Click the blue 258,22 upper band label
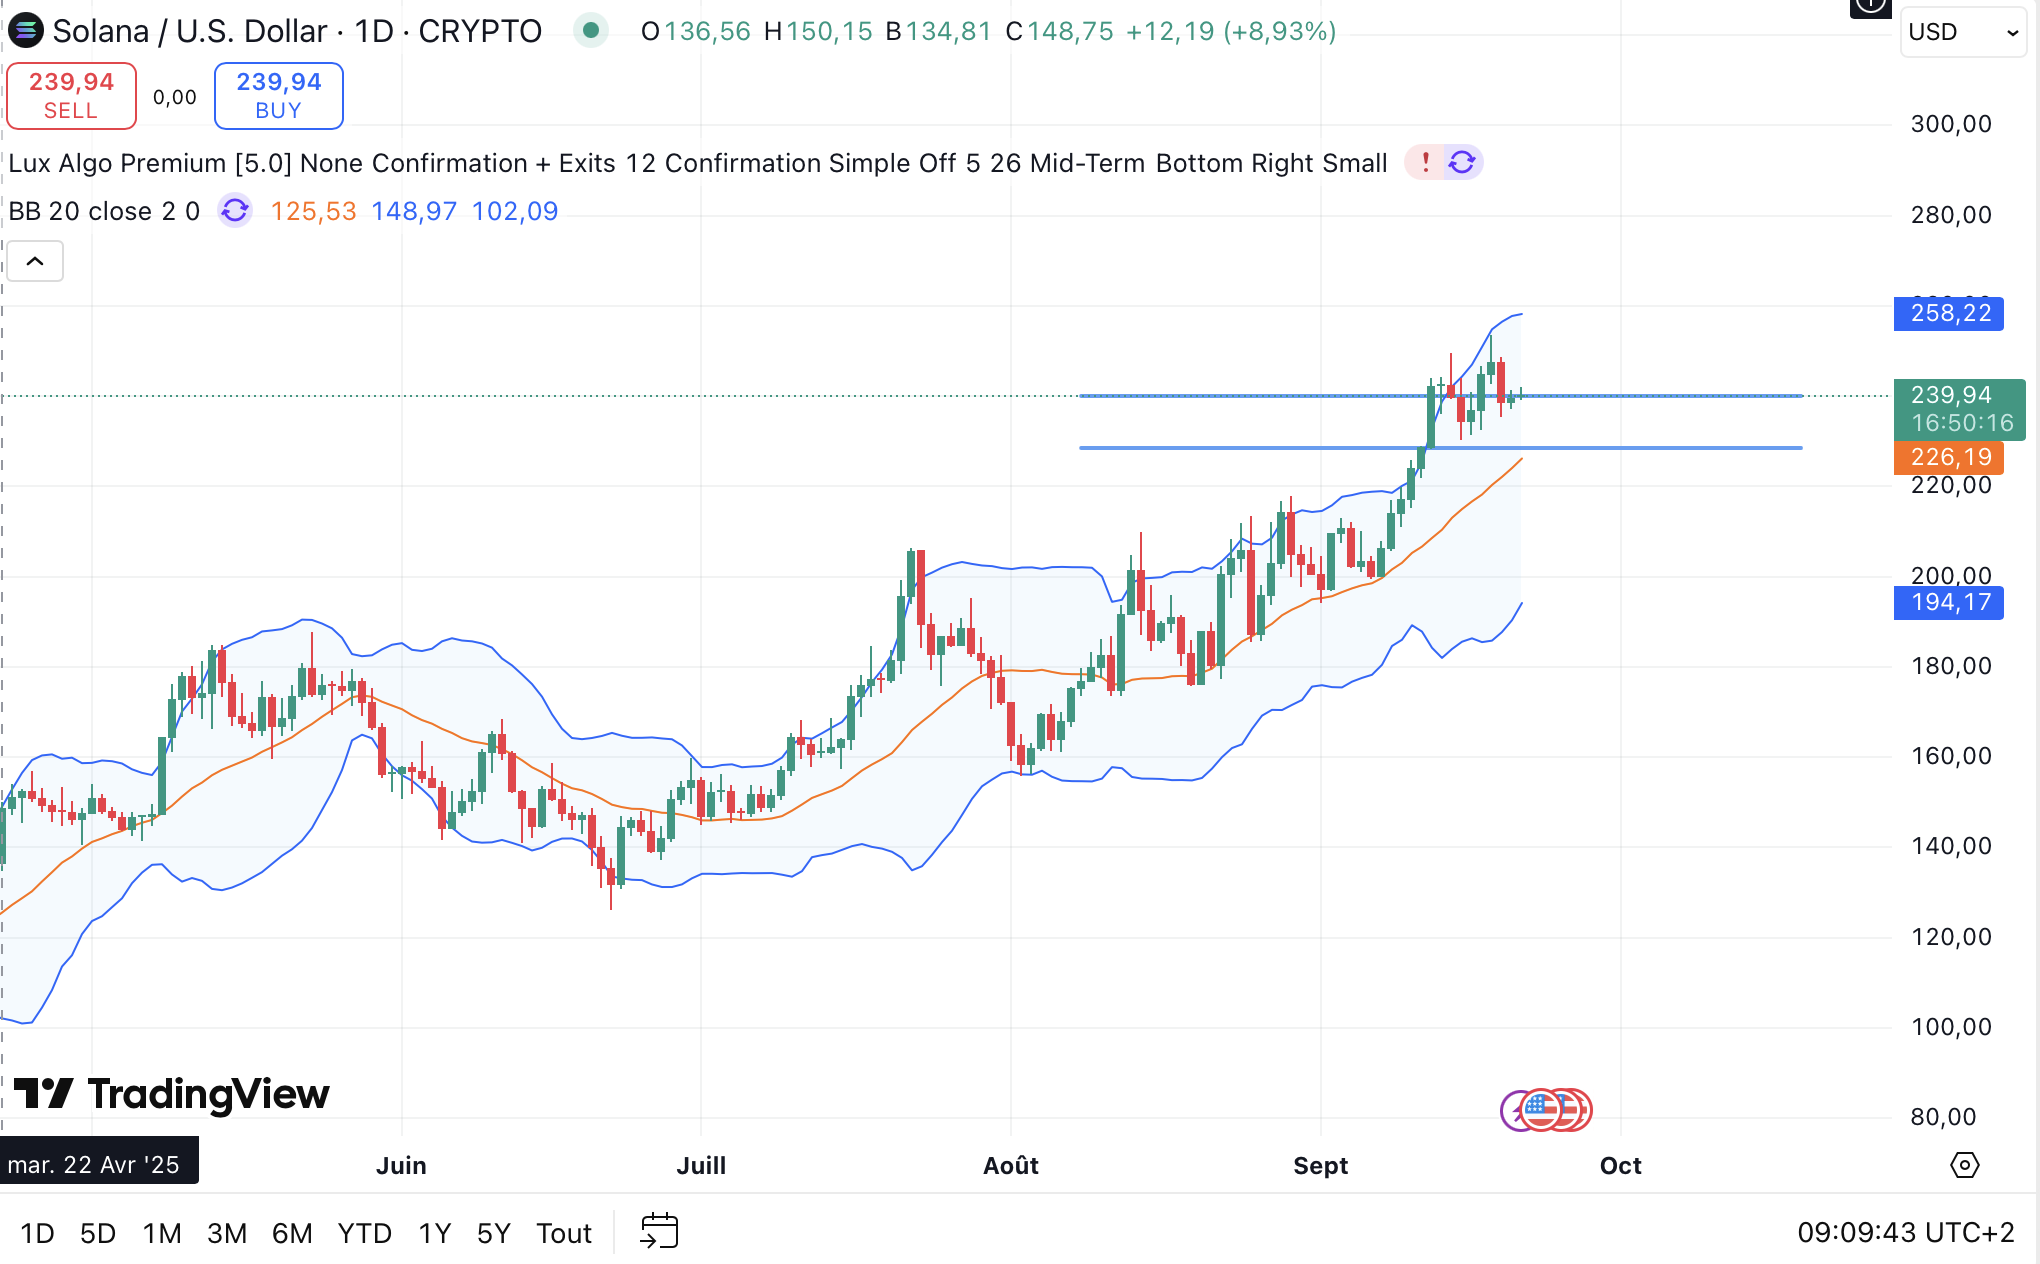 pos(1948,313)
